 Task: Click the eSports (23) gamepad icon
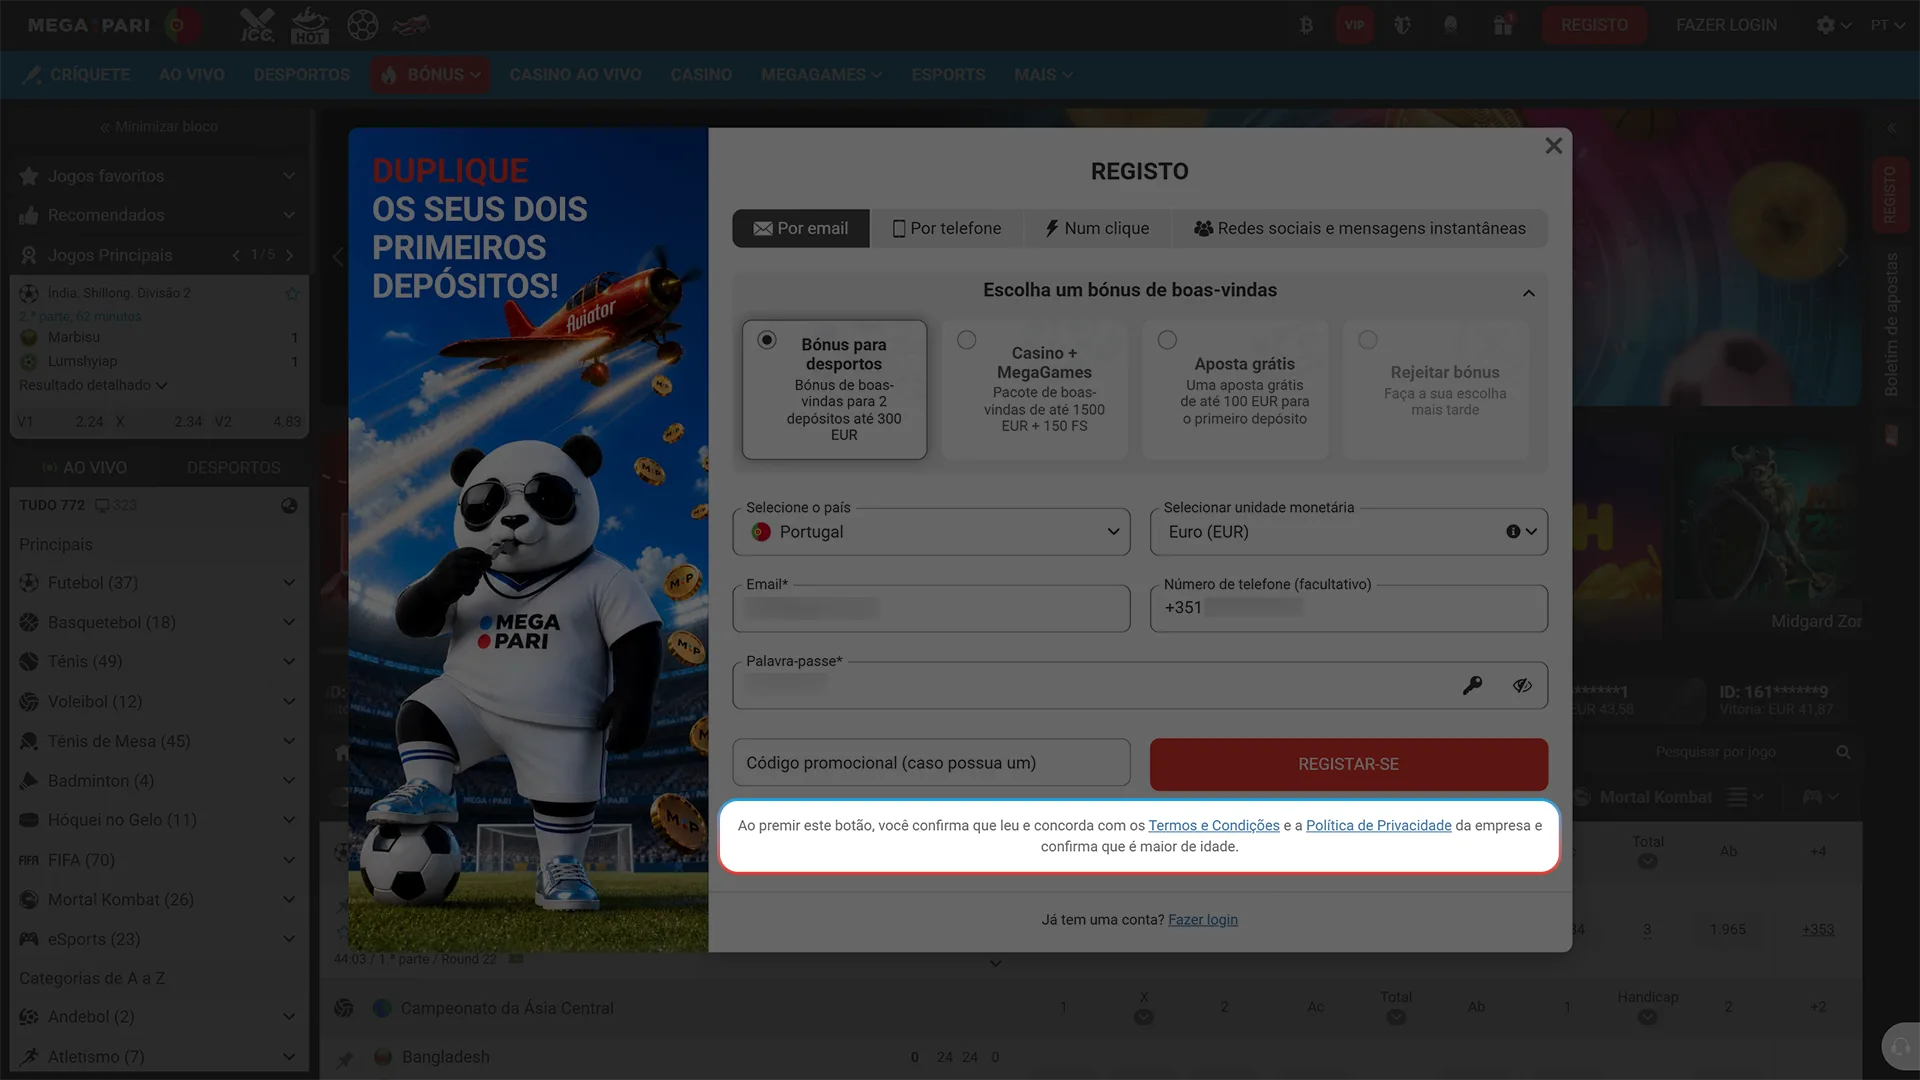click(x=29, y=939)
